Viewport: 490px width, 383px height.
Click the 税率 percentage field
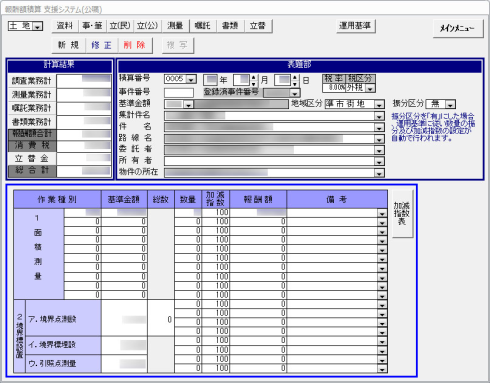334,88
